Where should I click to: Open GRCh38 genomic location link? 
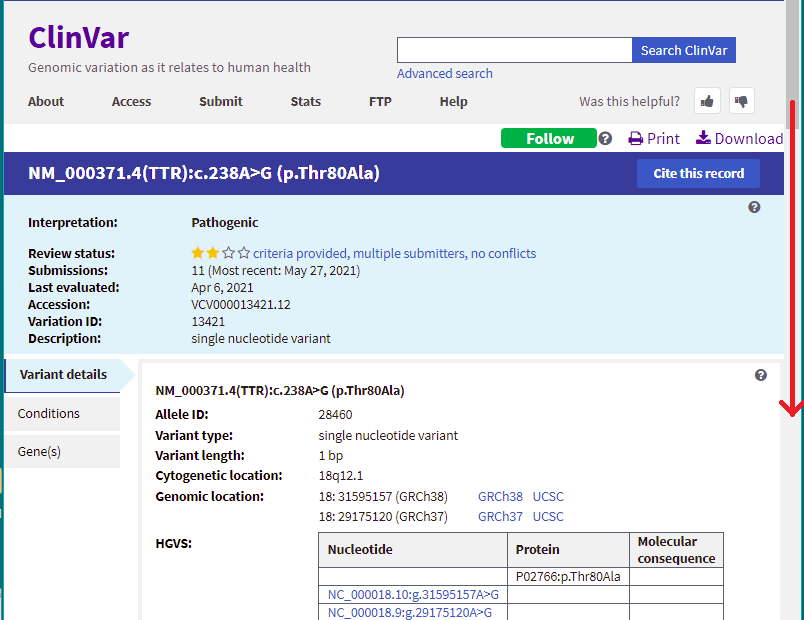500,496
